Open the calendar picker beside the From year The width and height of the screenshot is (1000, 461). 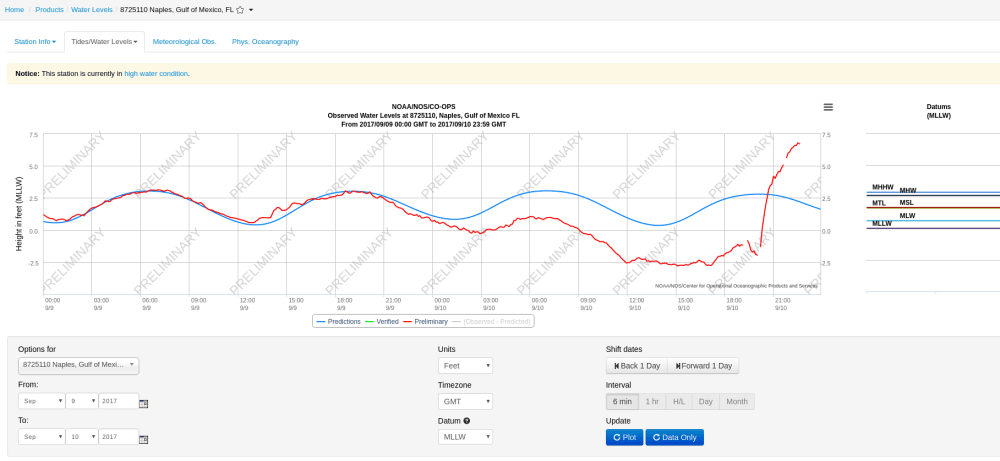click(143, 403)
